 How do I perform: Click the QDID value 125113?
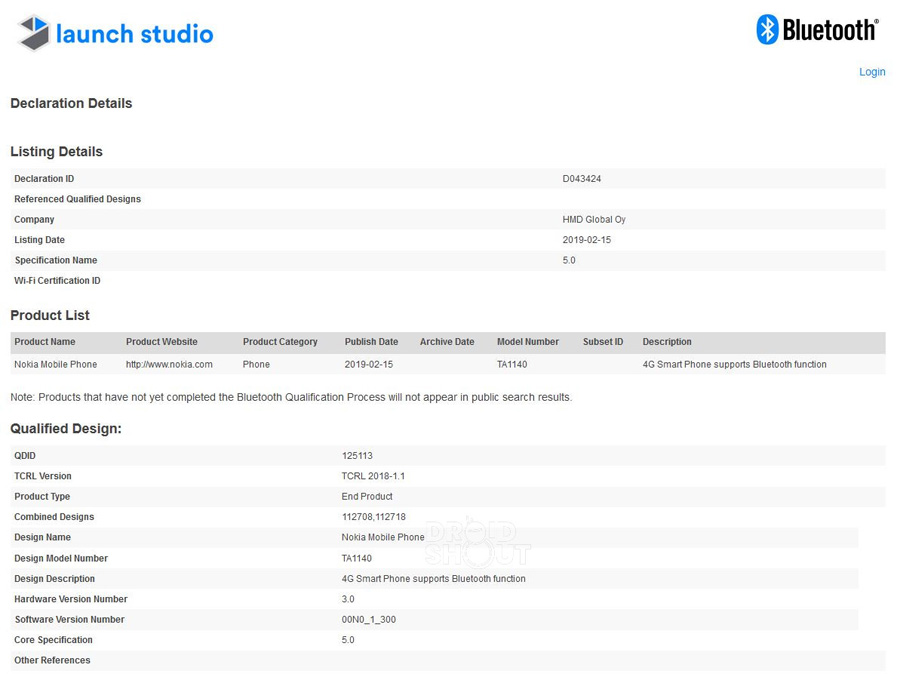click(357, 456)
